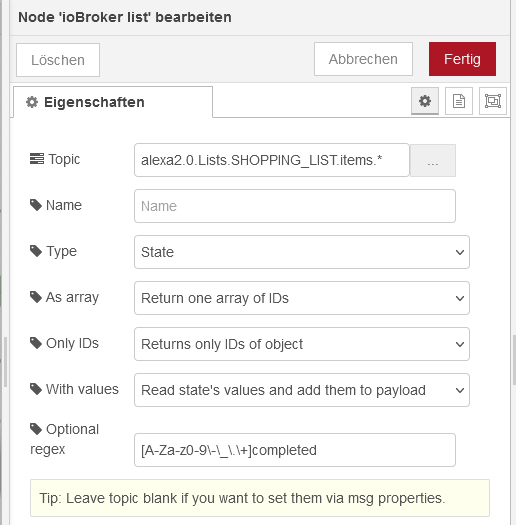
Task: Click the Abbrechen button
Action: 363,59
